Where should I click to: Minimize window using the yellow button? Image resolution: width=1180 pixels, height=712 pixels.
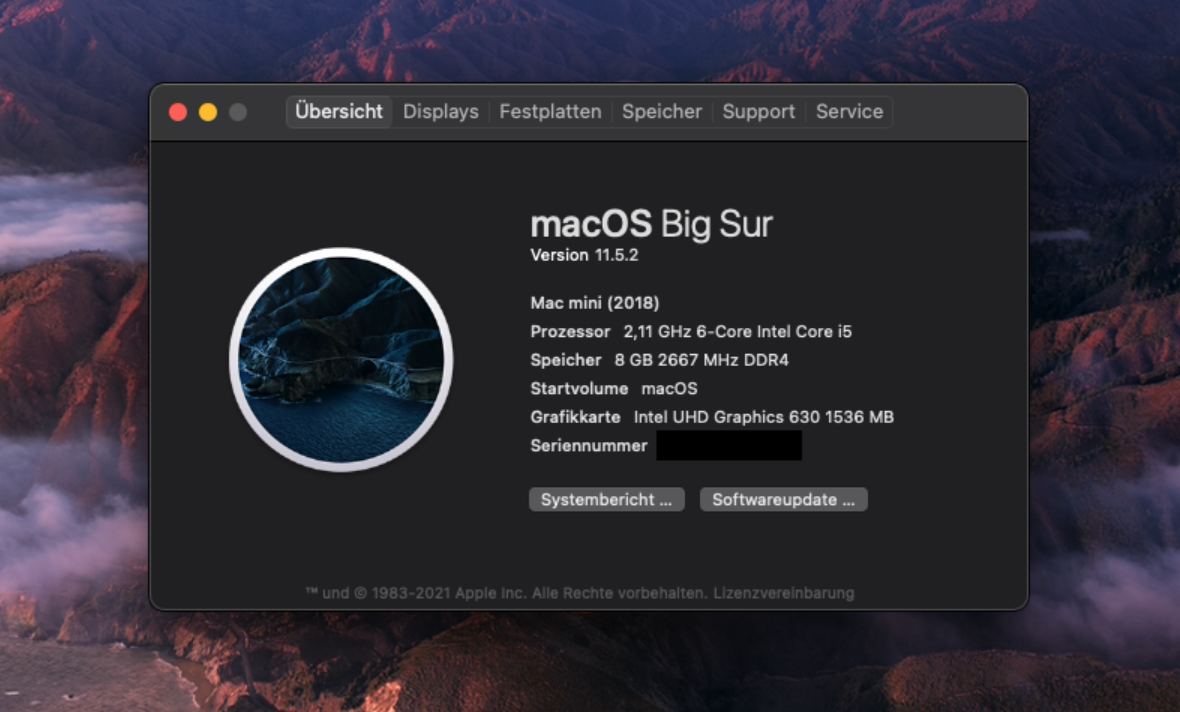point(208,112)
